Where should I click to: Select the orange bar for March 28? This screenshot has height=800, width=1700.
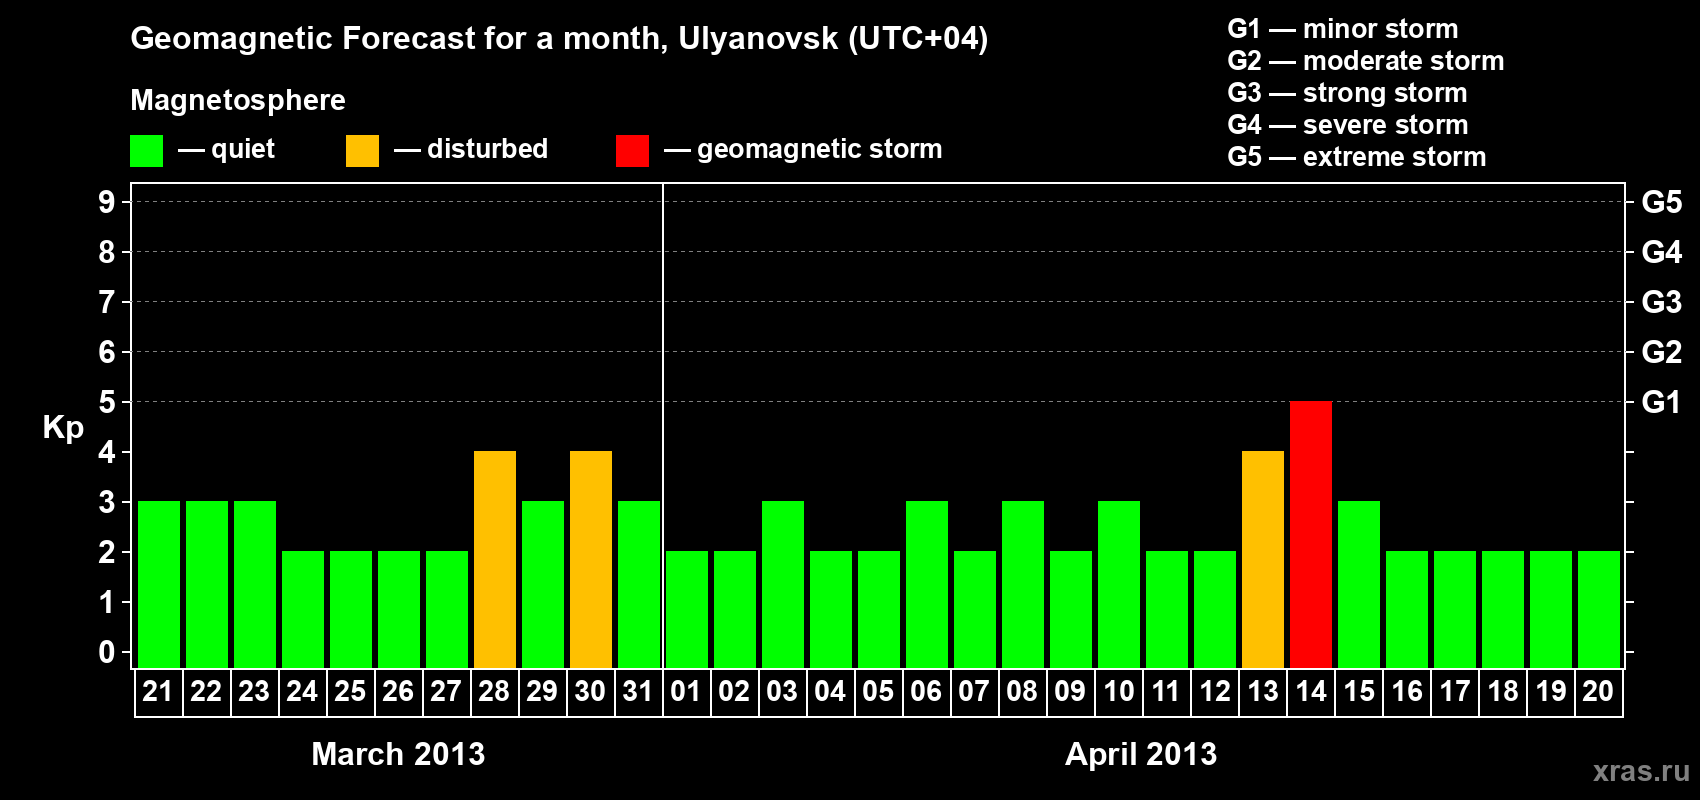point(495,559)
